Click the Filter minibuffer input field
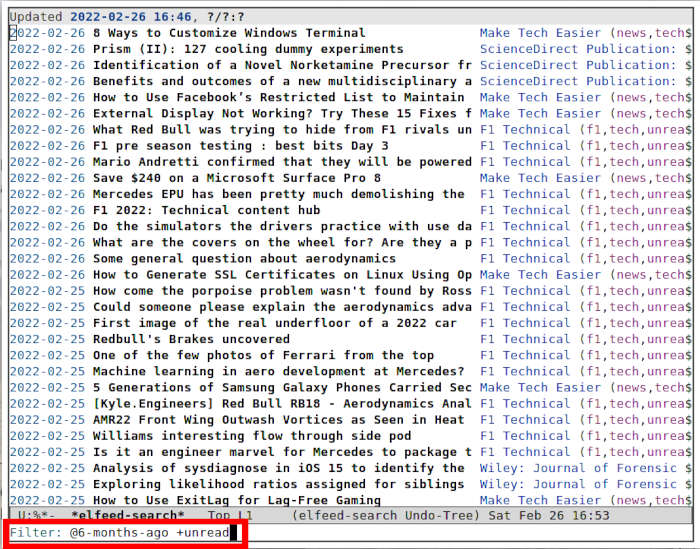 tap(350, 532)
